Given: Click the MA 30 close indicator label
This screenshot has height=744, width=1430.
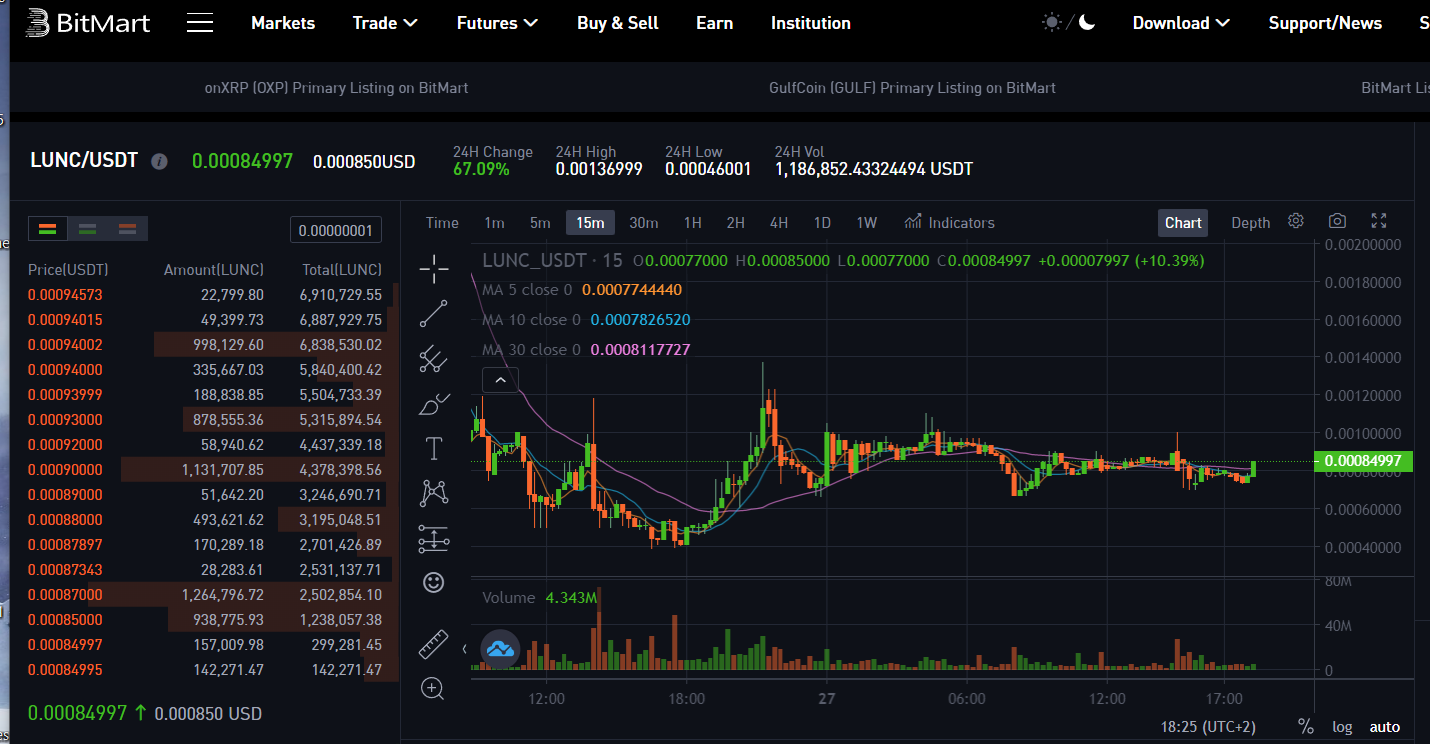Looking at the screenshot, I should click(x=531, y=350).
